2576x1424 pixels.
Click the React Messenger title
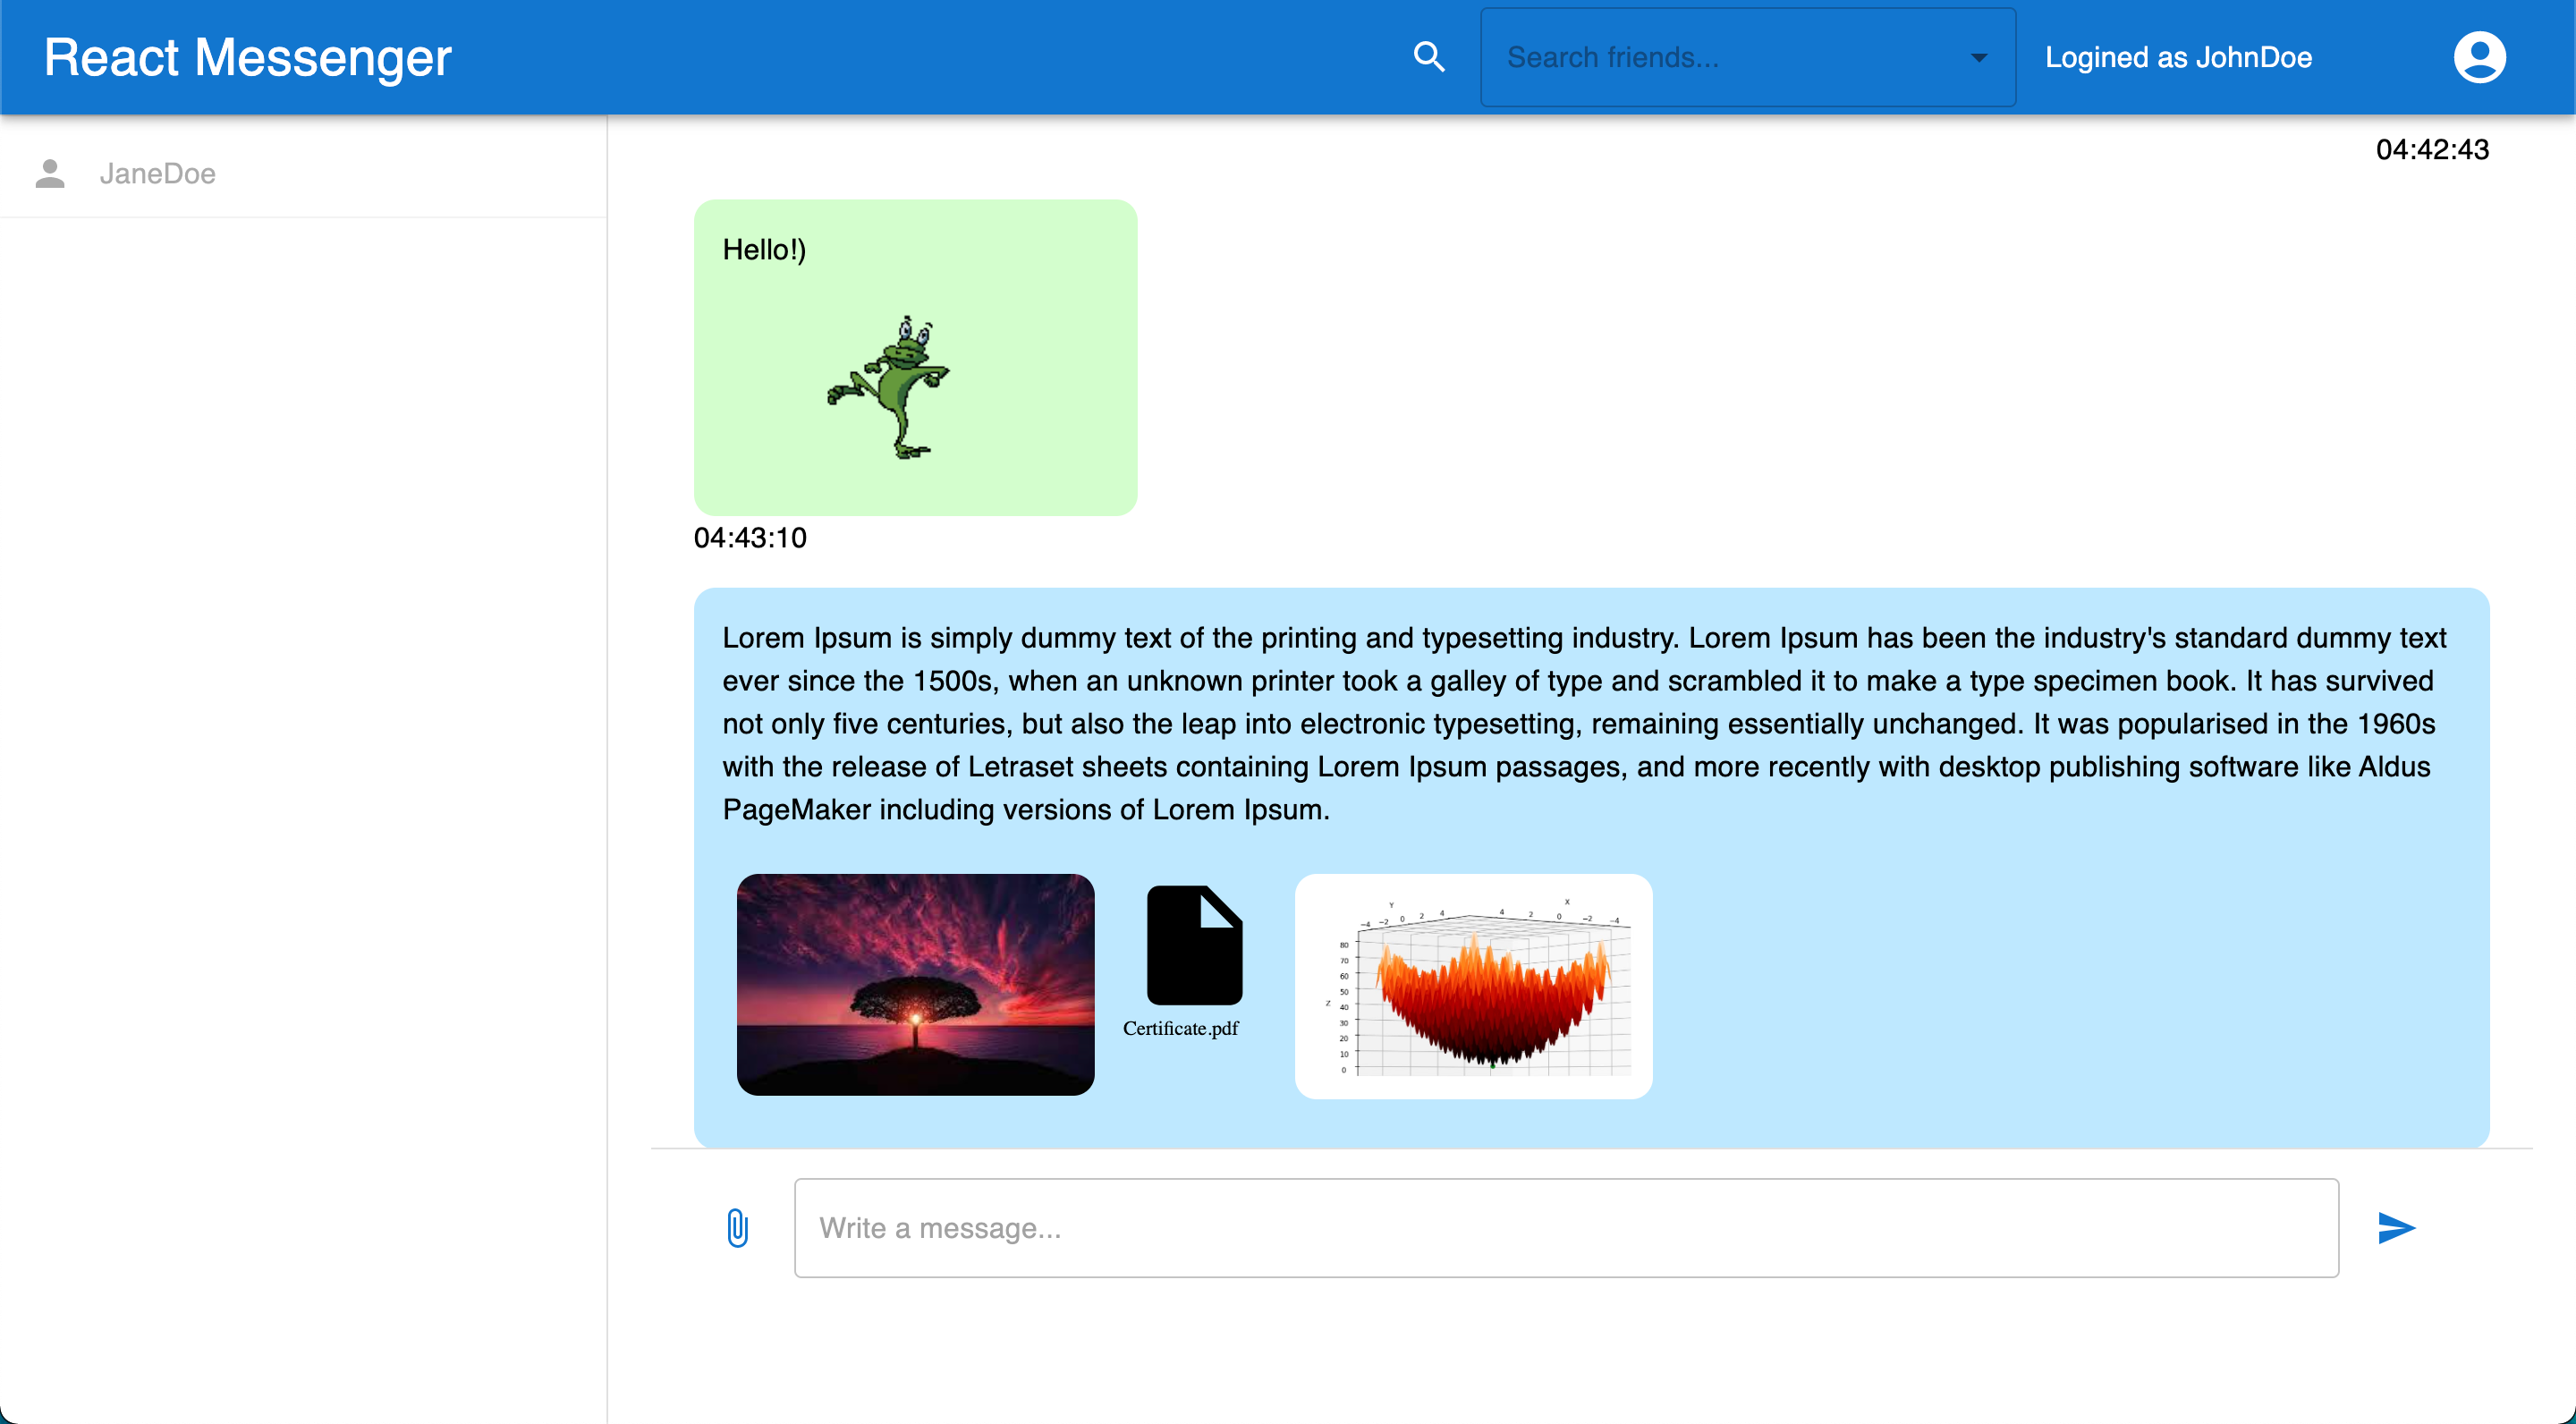[248, 57]
